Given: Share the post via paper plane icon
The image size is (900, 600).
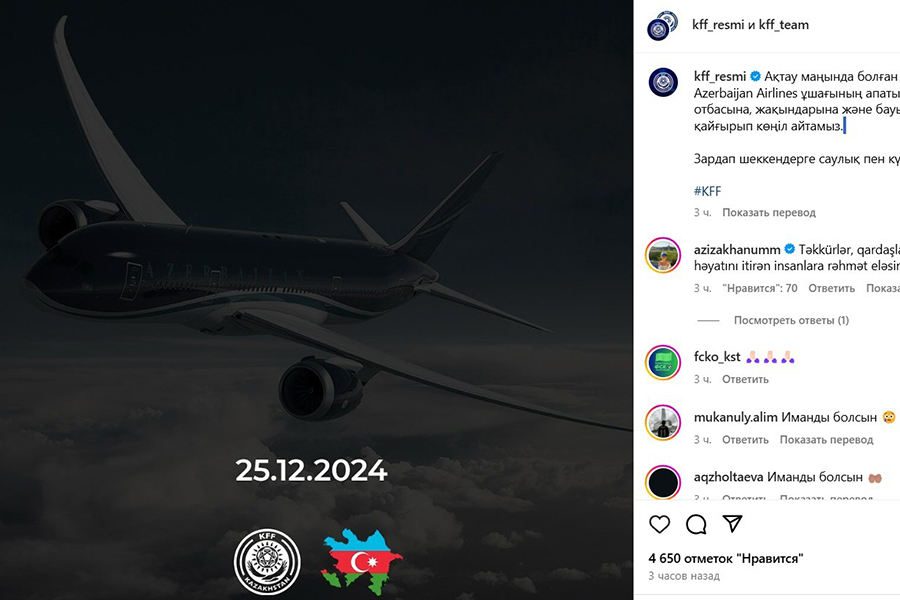Looking at the screenshot, I should pyautogui.click(x=732, y=524).
